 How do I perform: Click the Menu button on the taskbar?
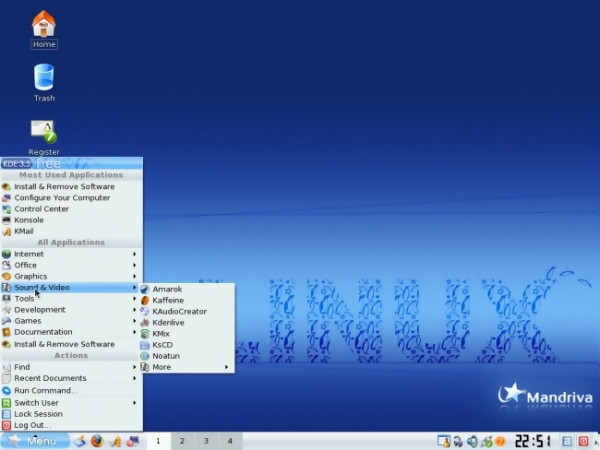[36, 440]
